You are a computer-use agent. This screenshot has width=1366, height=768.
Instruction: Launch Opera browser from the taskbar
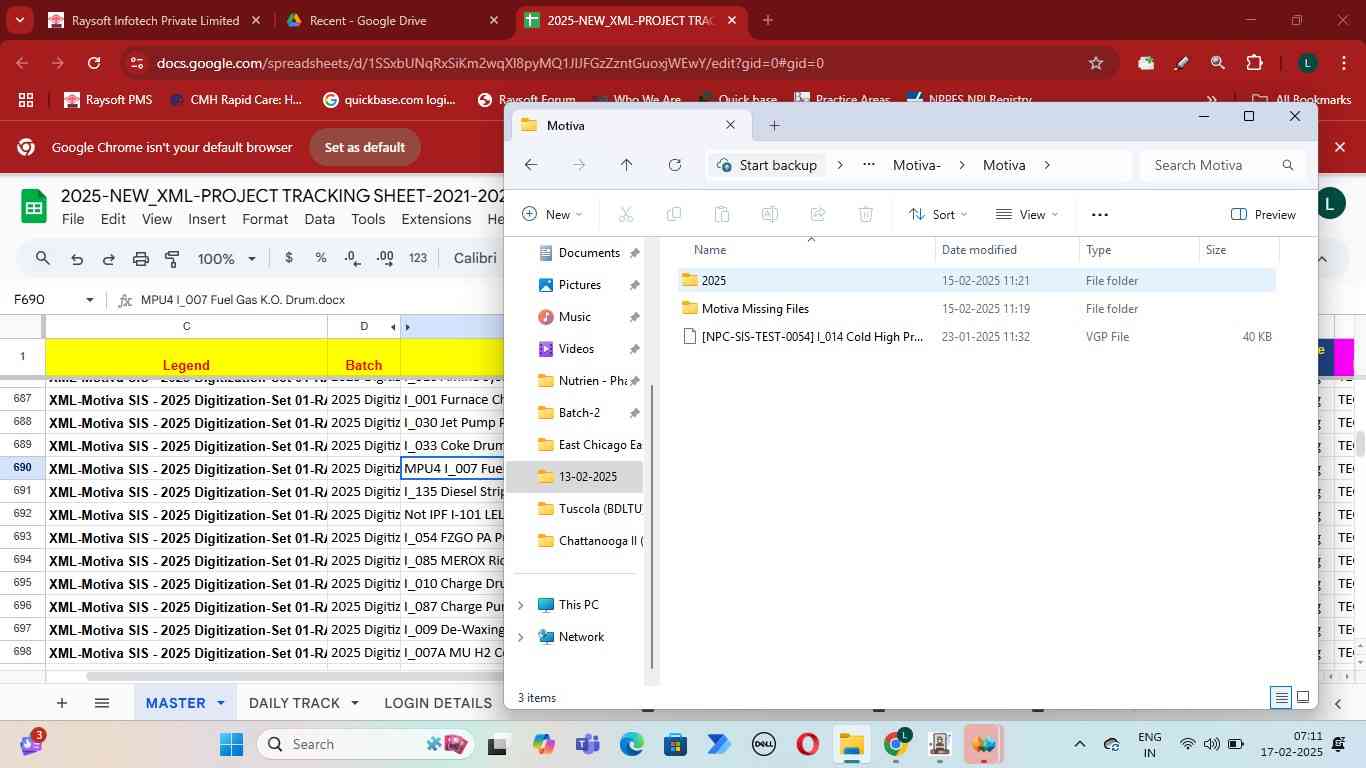click(807, 744)
